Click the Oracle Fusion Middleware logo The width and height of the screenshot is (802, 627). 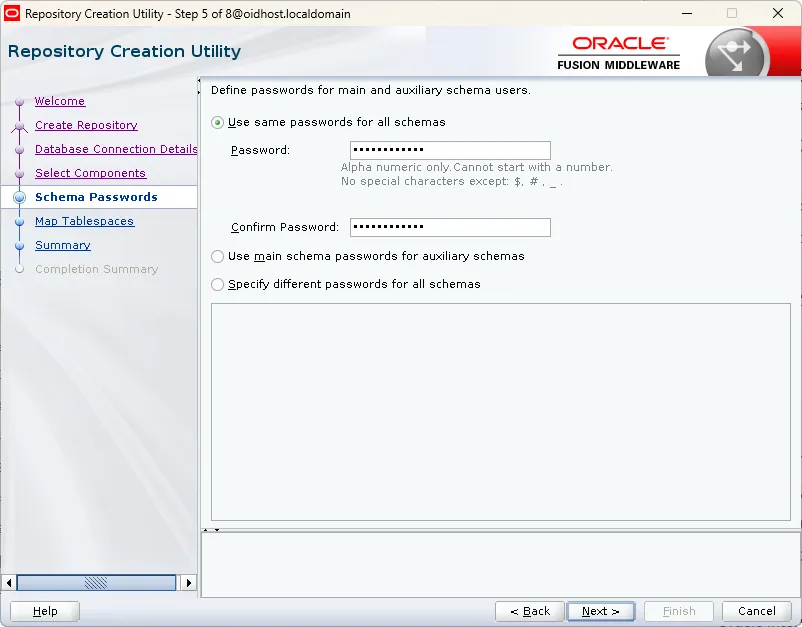619,53
